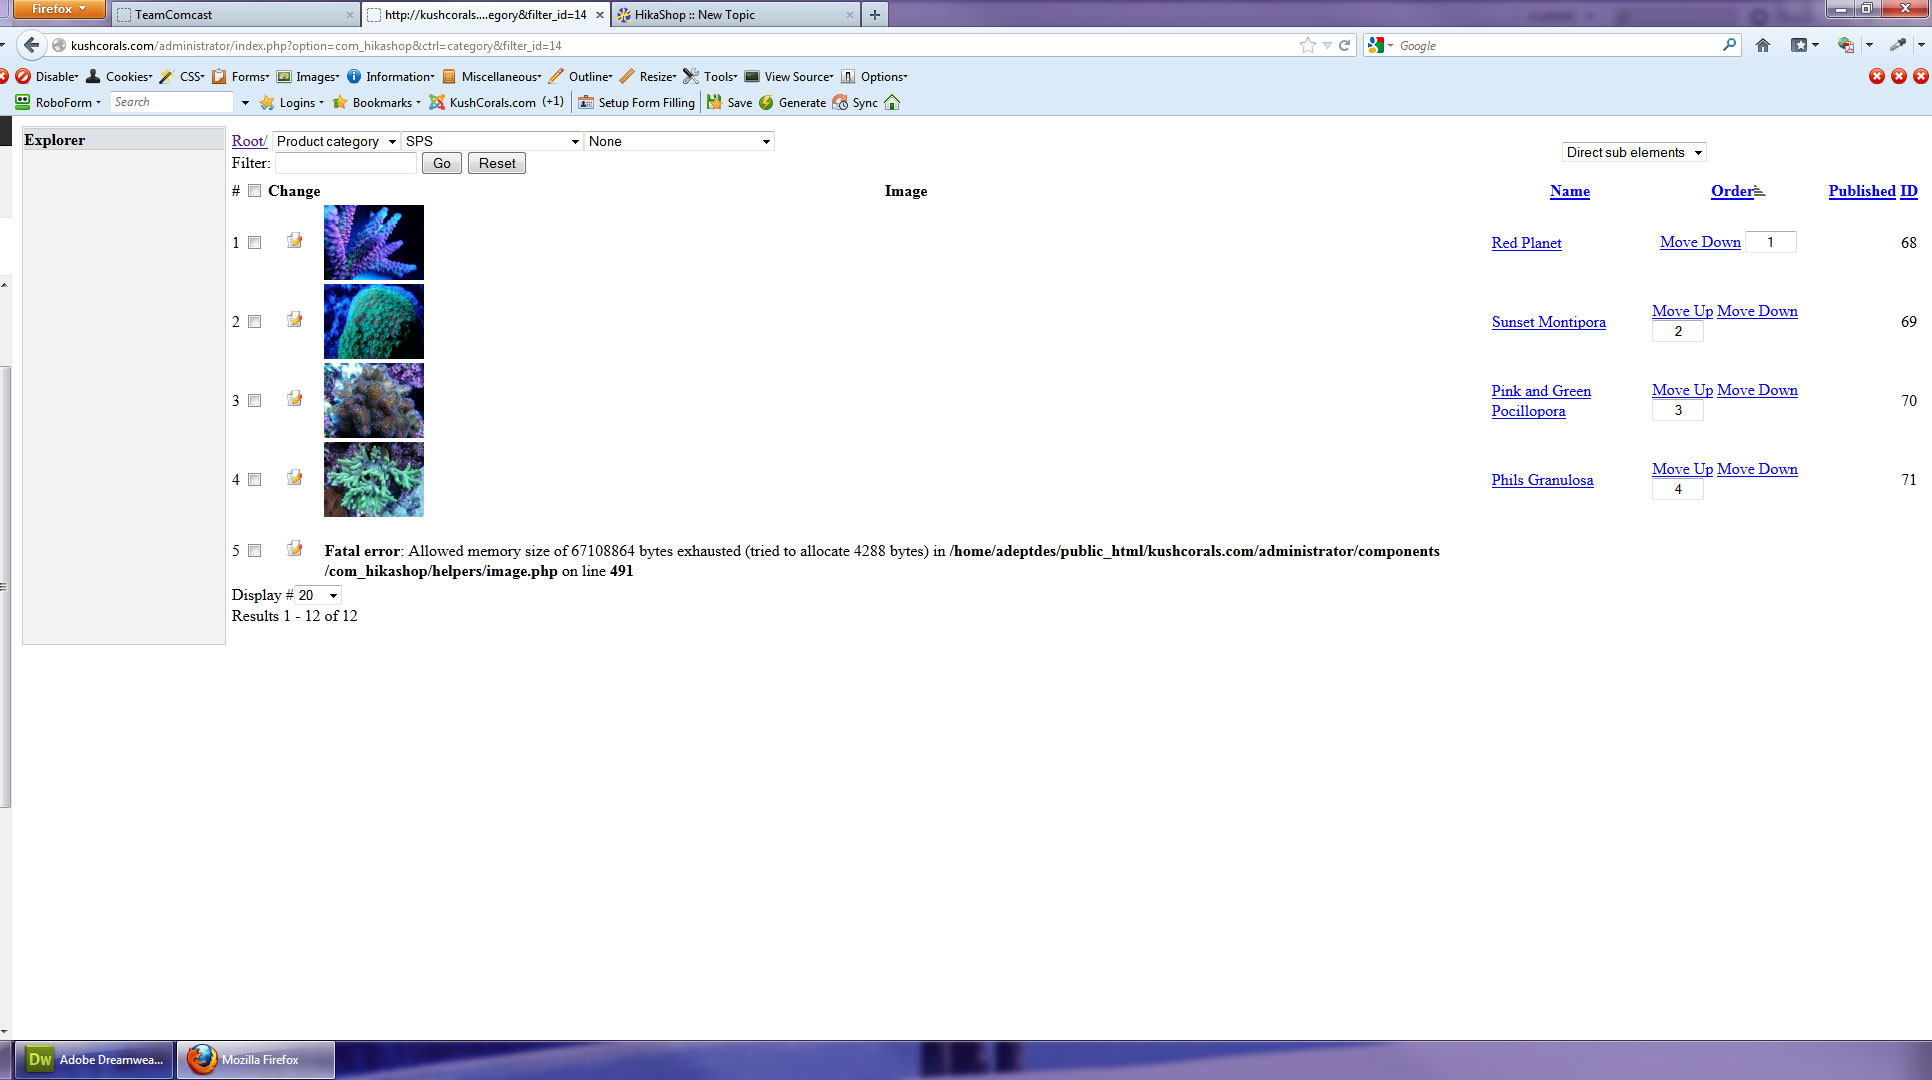
Task: Click the bookmark star in address bar
Action: pos(1307,45)
